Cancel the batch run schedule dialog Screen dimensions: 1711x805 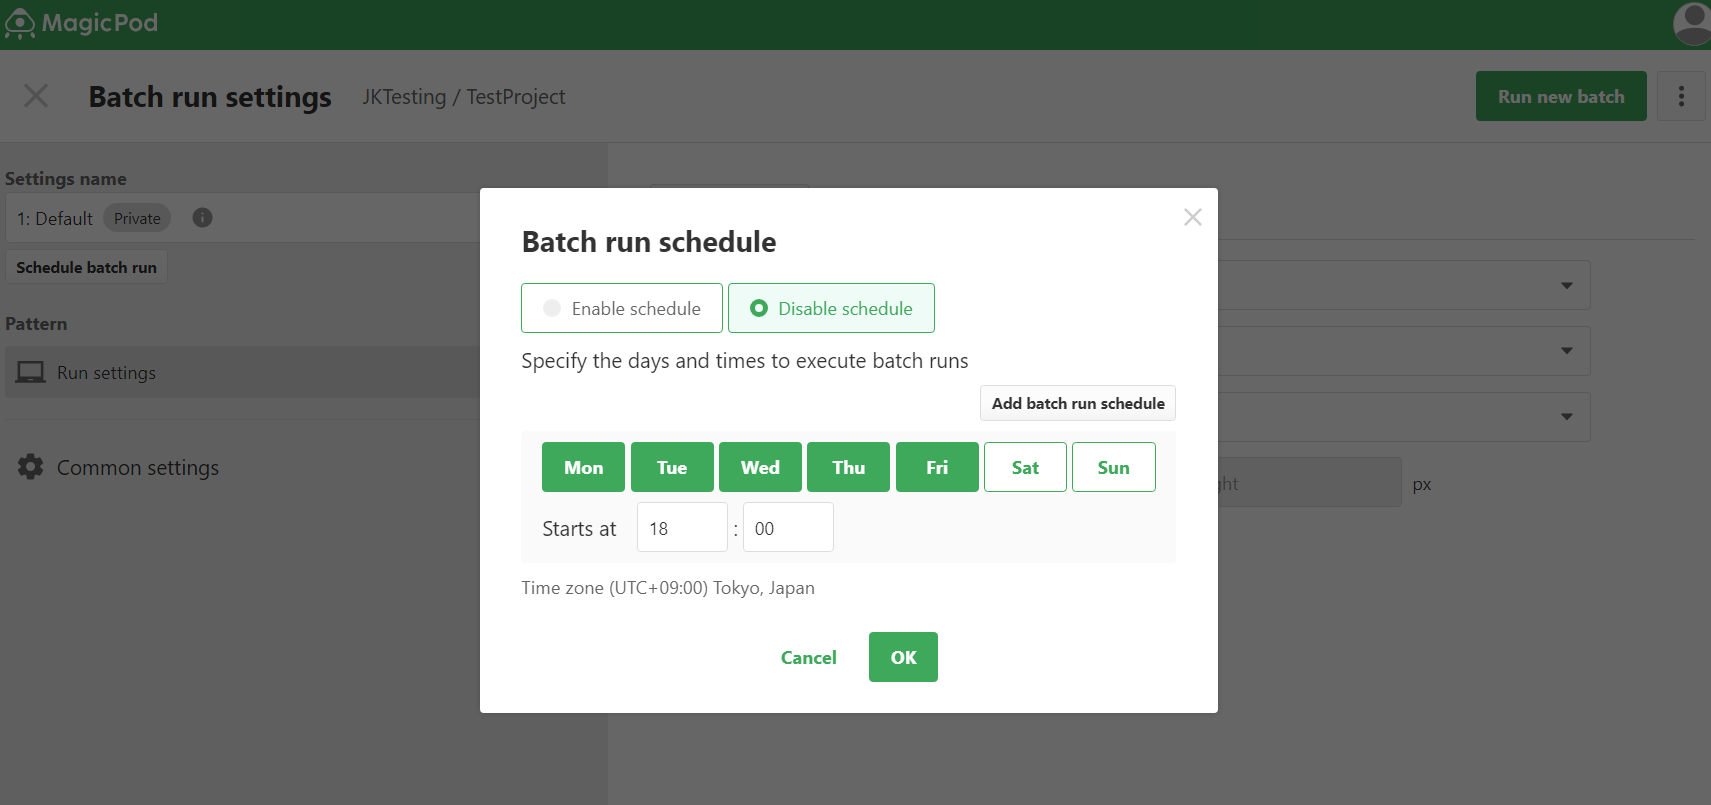coord(808,657)
